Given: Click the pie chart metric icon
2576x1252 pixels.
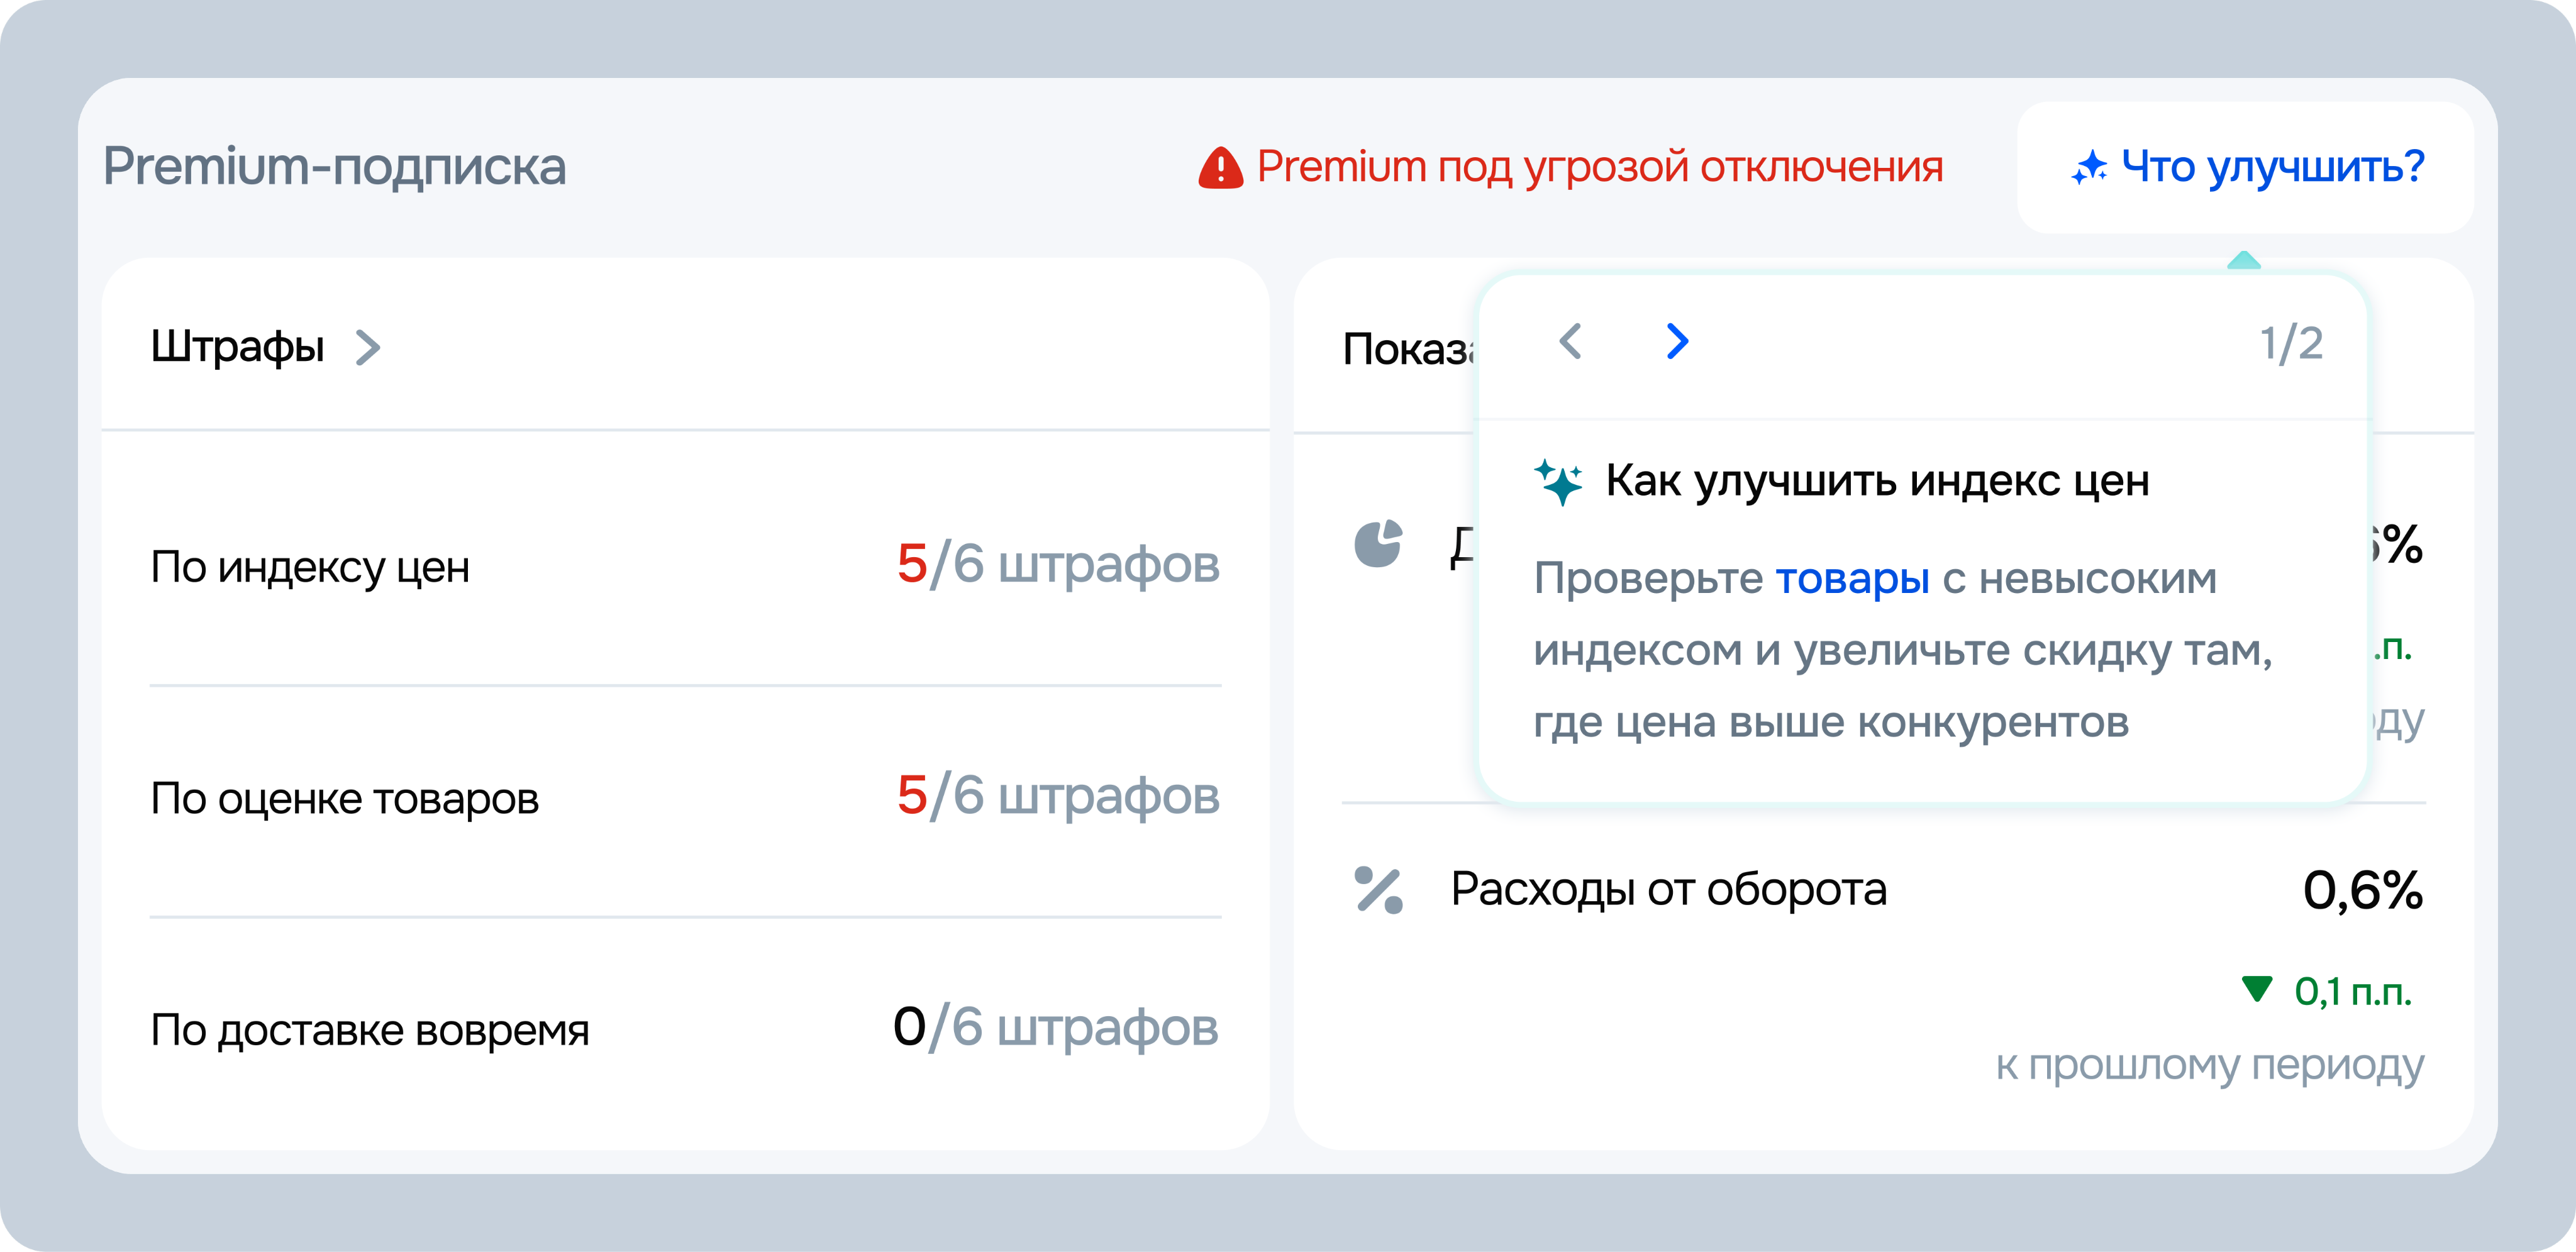Looking at the screenshot, I should click(1378, 544).
